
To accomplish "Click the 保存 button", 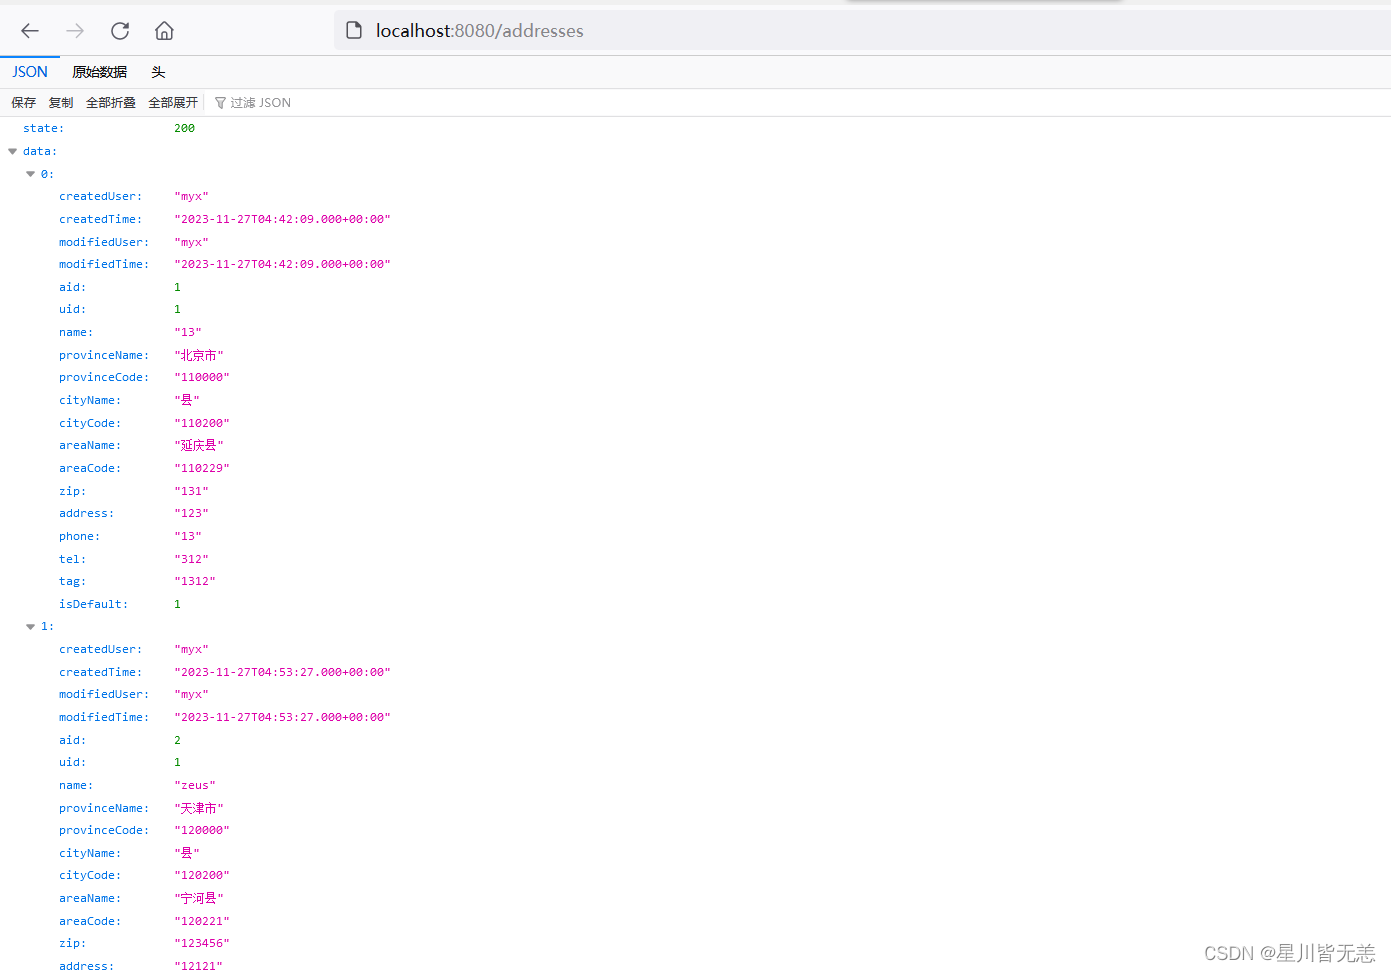I will click(x=24, y=103).
